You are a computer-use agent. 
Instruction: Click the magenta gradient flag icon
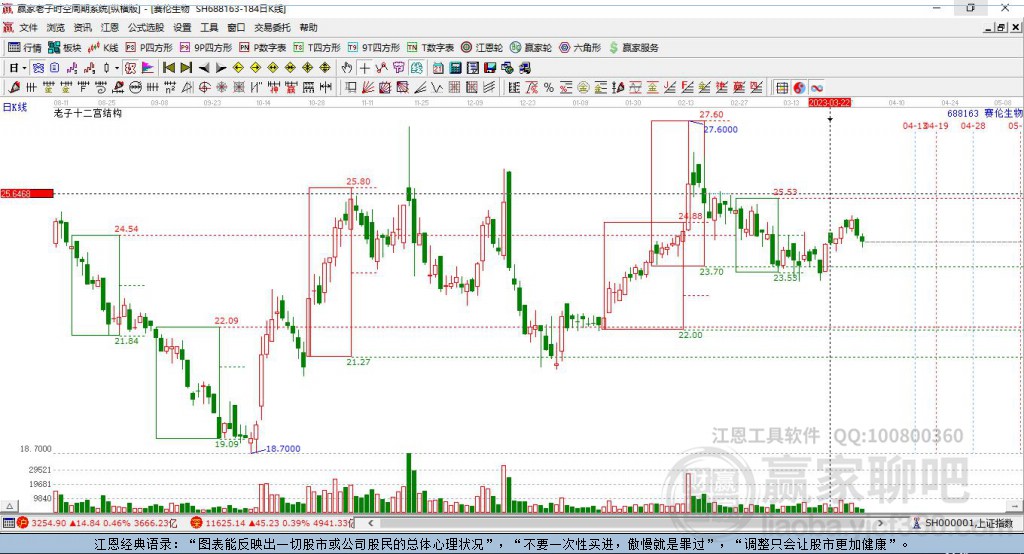148,68
